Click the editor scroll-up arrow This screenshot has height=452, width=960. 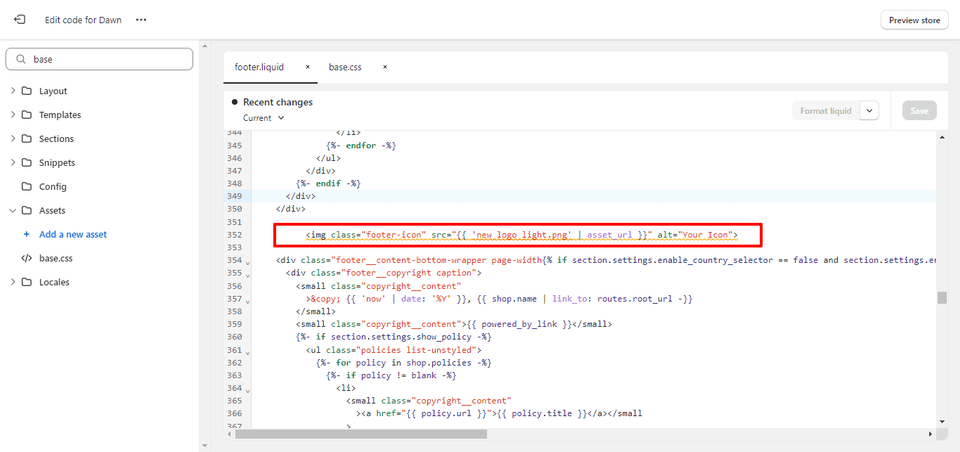(942, 139)
